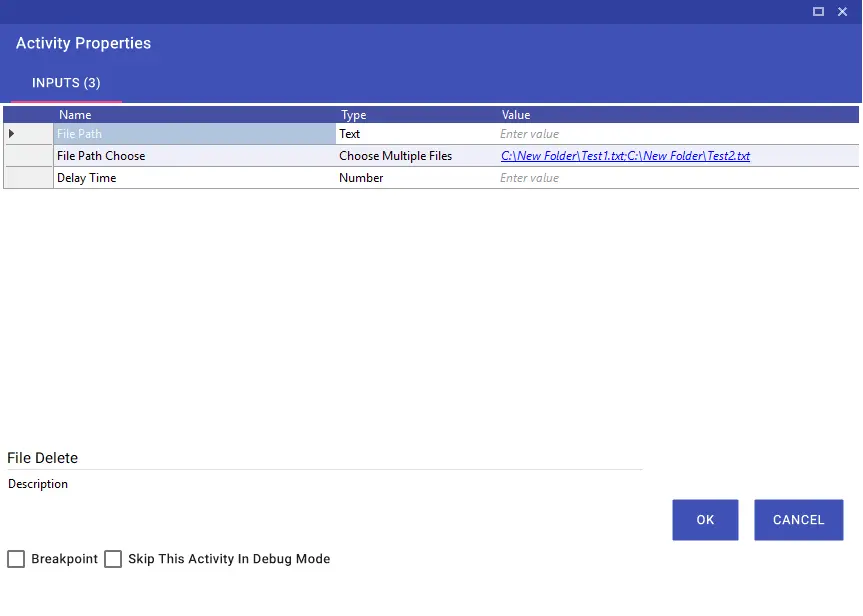Dismiss dialog with the CANCEL button
The height and width of the screenshot is (616, 863).
pos(799,520)
